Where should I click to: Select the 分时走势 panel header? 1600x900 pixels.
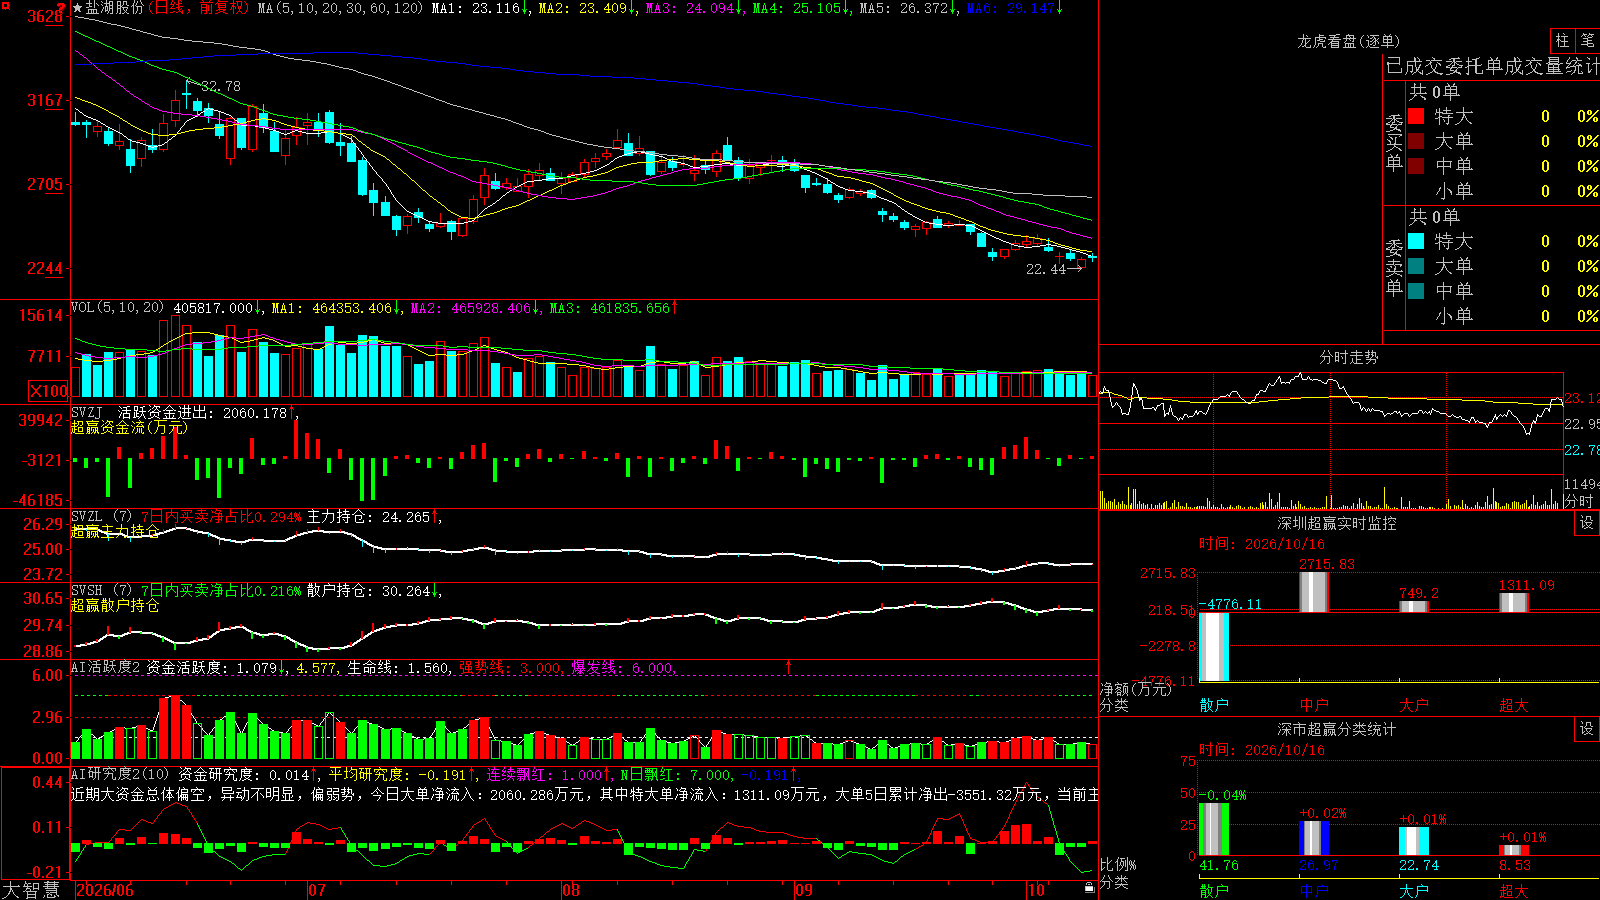click(x=1348, y=357)
